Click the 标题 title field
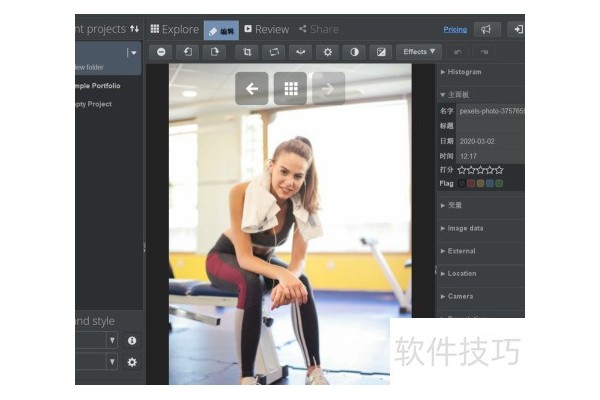The image size is (600, 400). click(x=491, y=126)
